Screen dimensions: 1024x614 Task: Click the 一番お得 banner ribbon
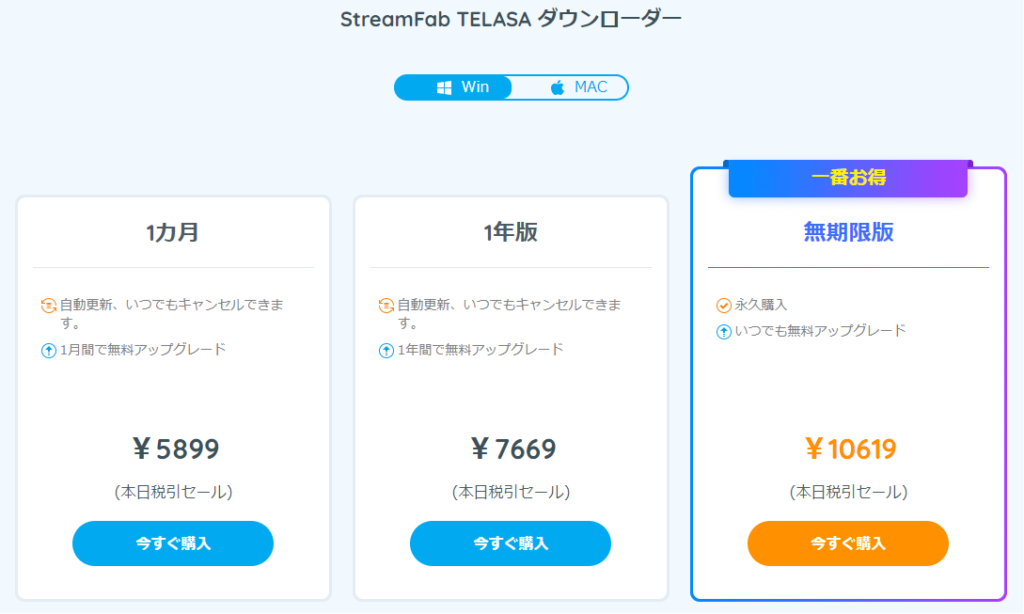click(x=848, y=178)
